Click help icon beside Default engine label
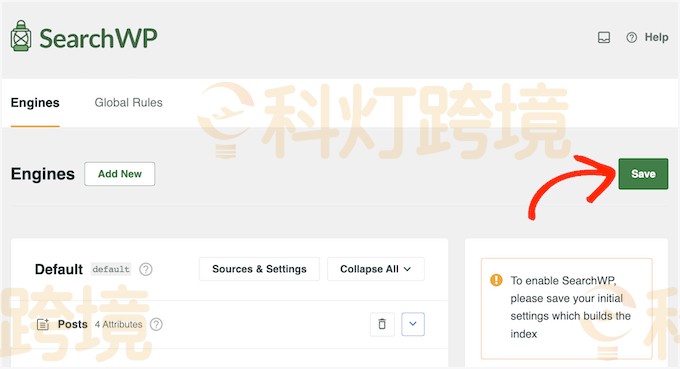 [146, 269]
